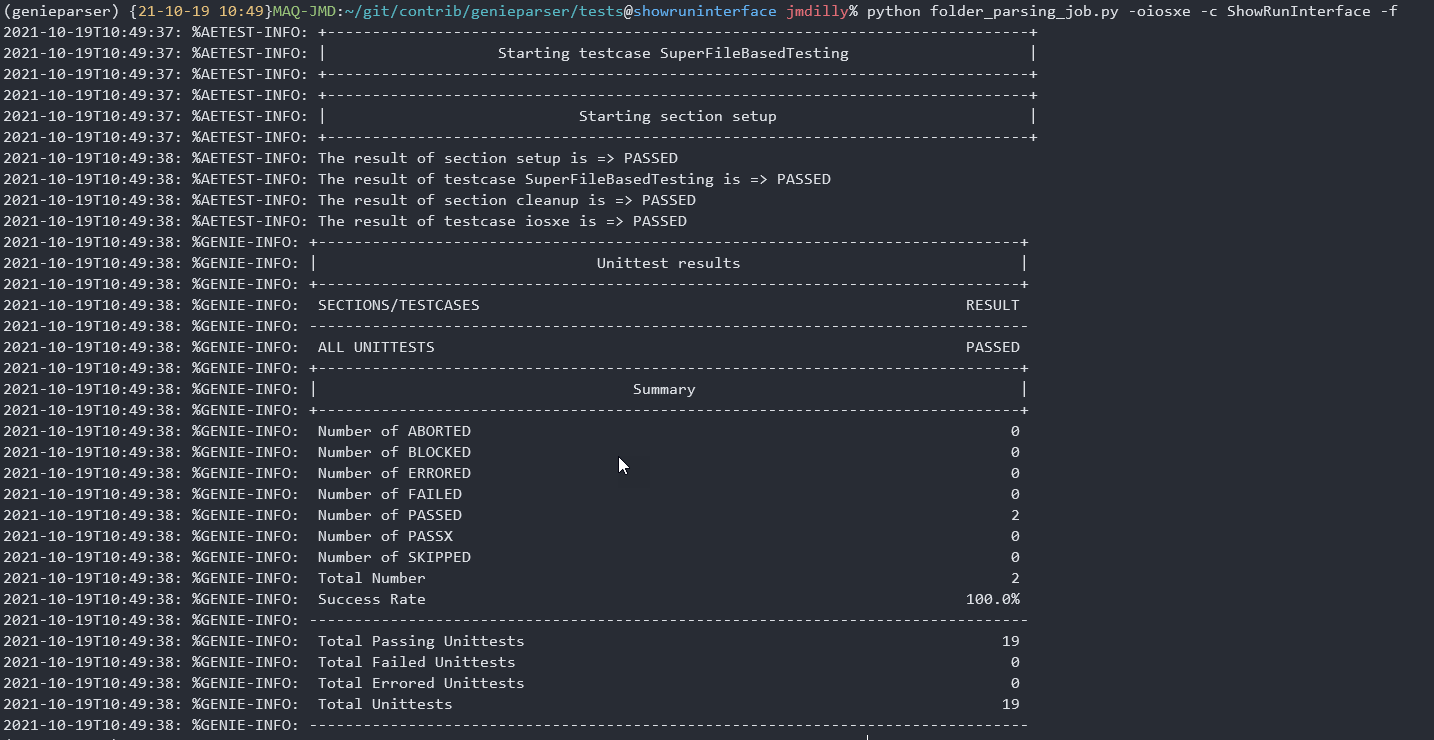Click the 'jmdilly' username in the prompt

pos(817,11)
